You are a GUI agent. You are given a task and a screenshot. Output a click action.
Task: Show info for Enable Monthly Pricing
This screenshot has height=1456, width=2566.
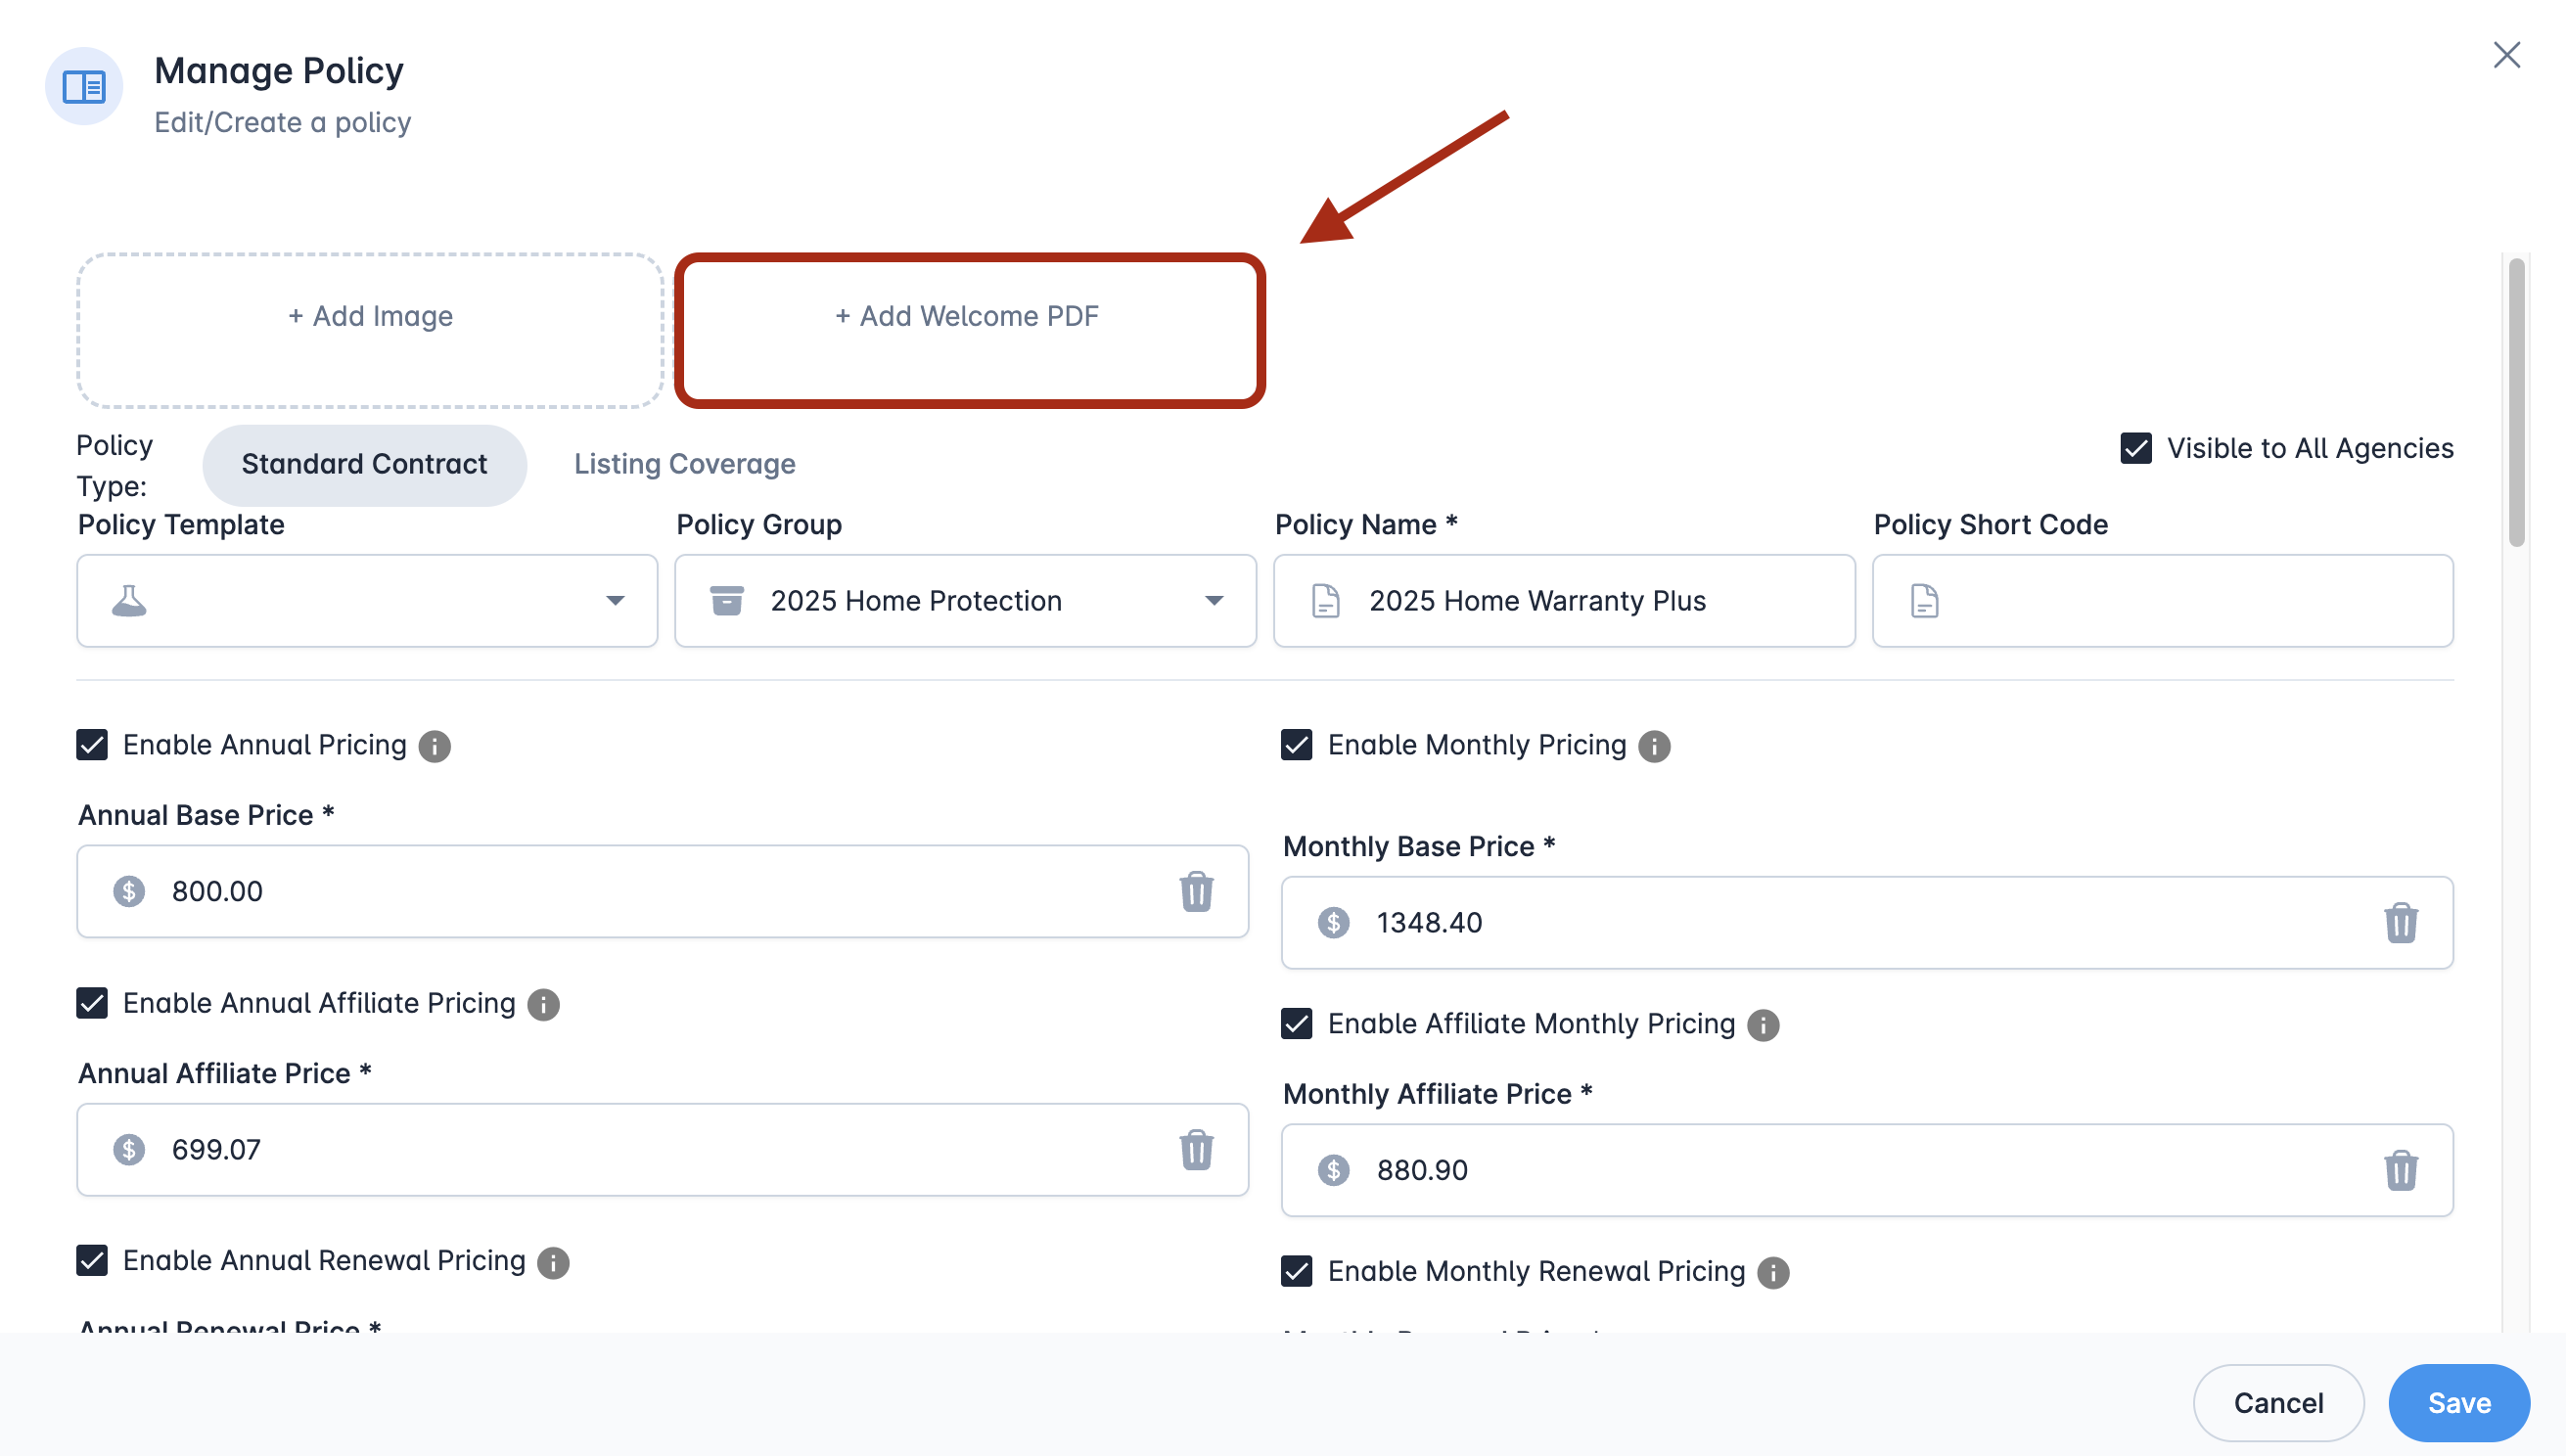tap(1654, 746)
